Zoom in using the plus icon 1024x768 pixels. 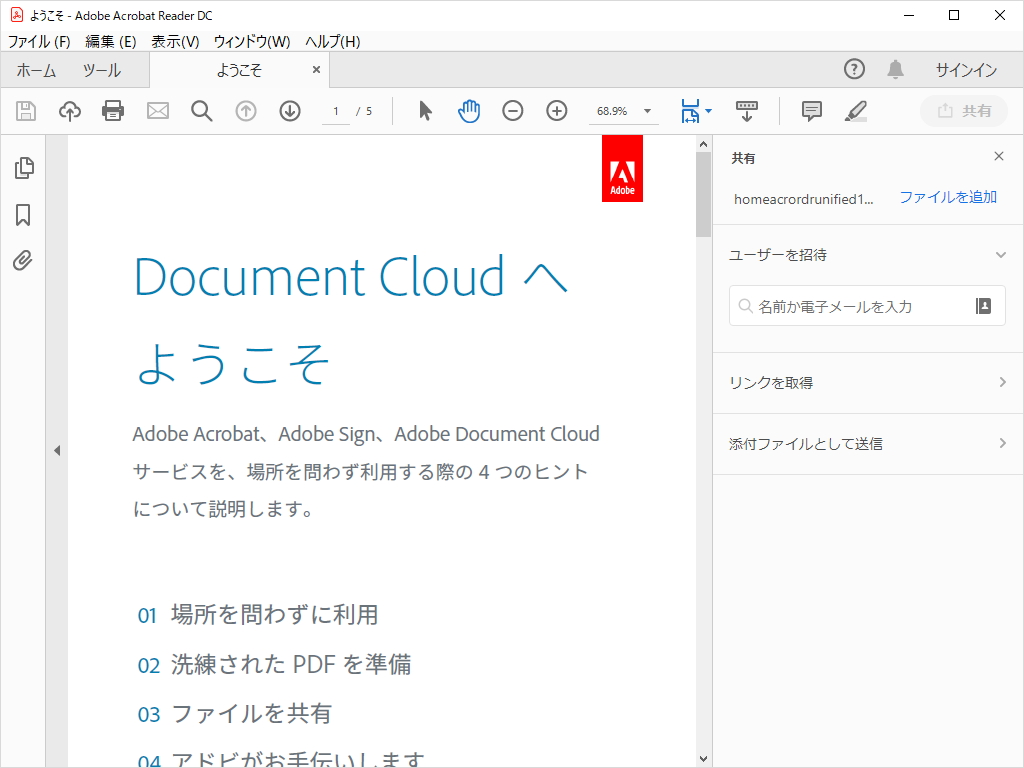(556, 111)
